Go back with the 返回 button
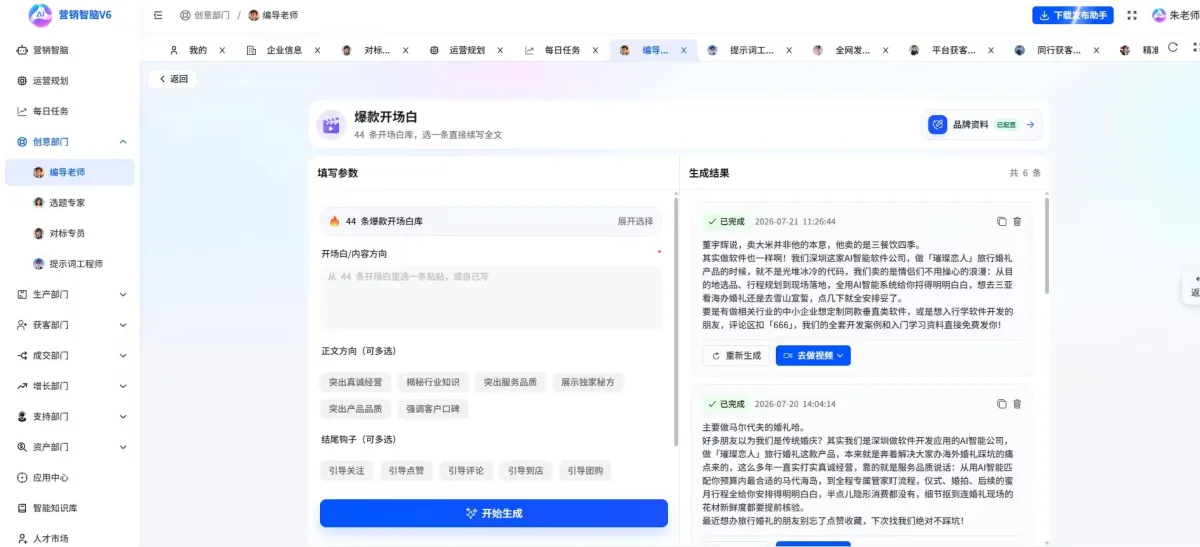The width and height of the screenshot is (1200, 547). click(173, 78)
